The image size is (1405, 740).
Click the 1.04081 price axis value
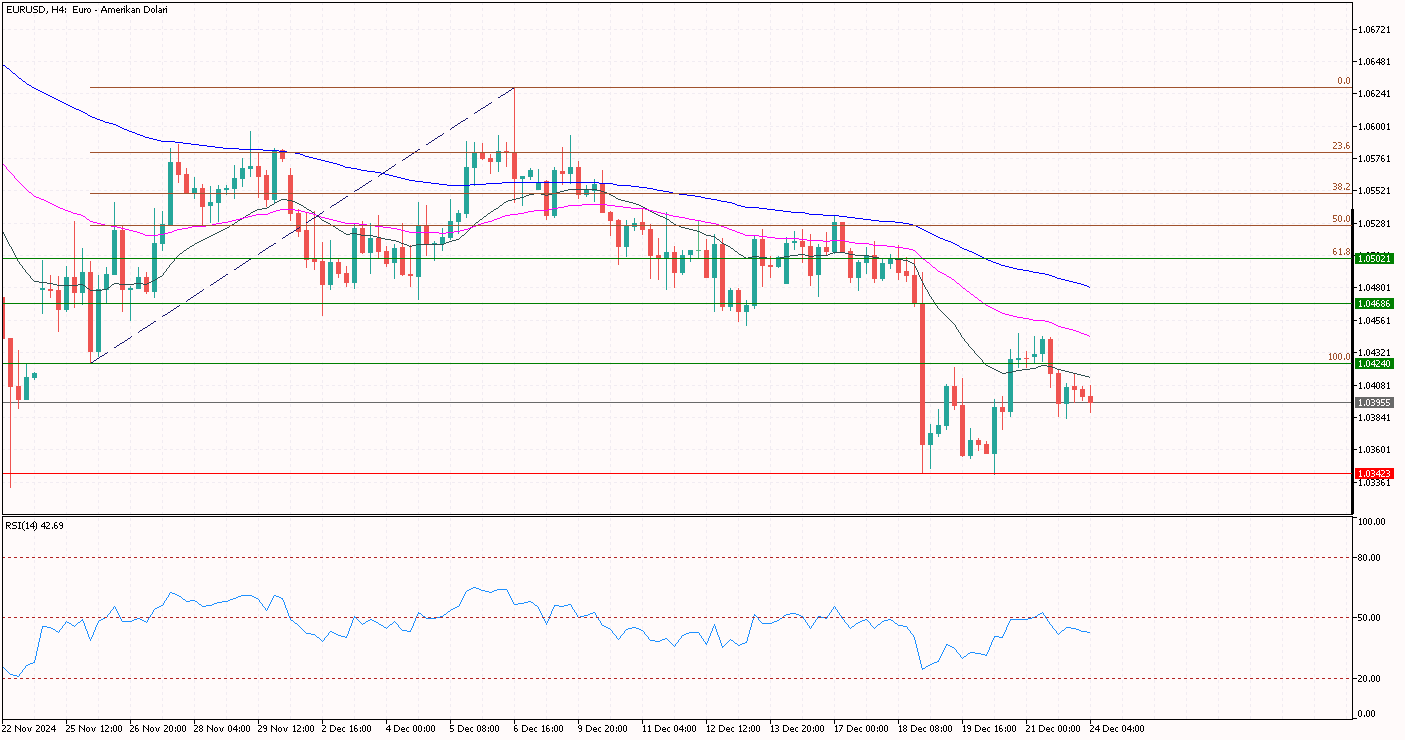pos(1373,386)
